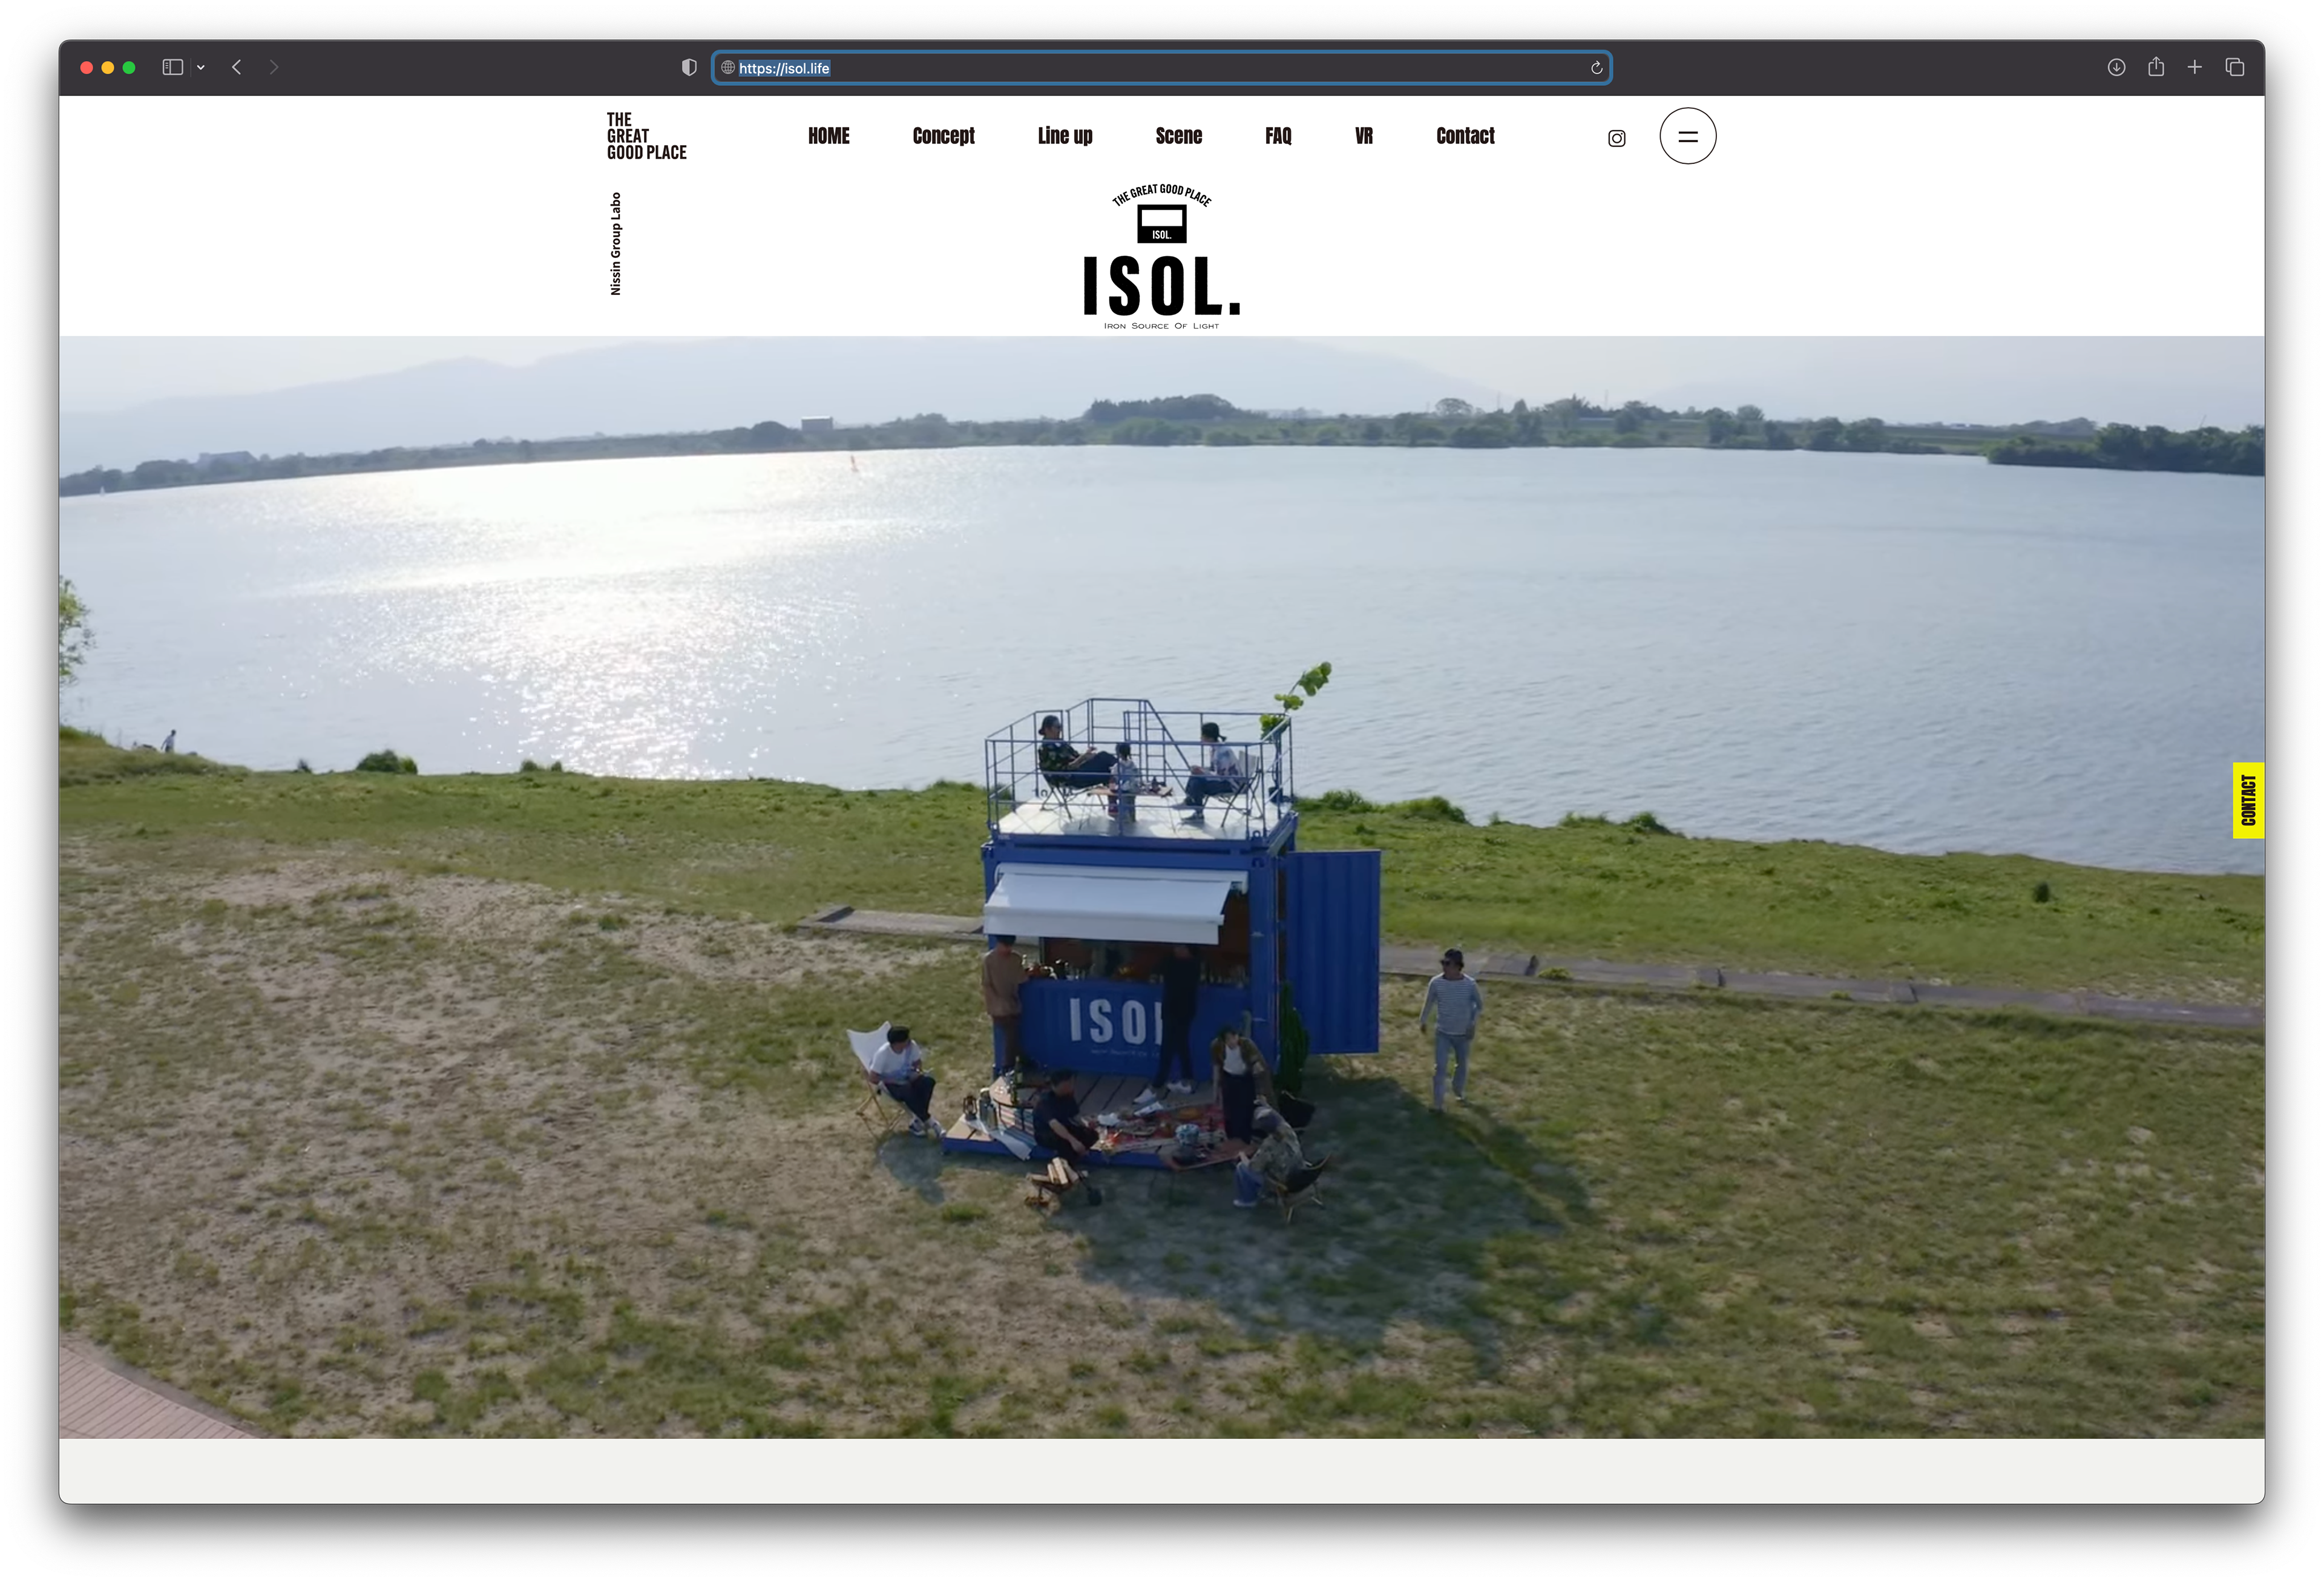This screenshot has width=2324, height=1582.
Task: Reload the page with refresh icon
Action: (x=1596, y=68)
